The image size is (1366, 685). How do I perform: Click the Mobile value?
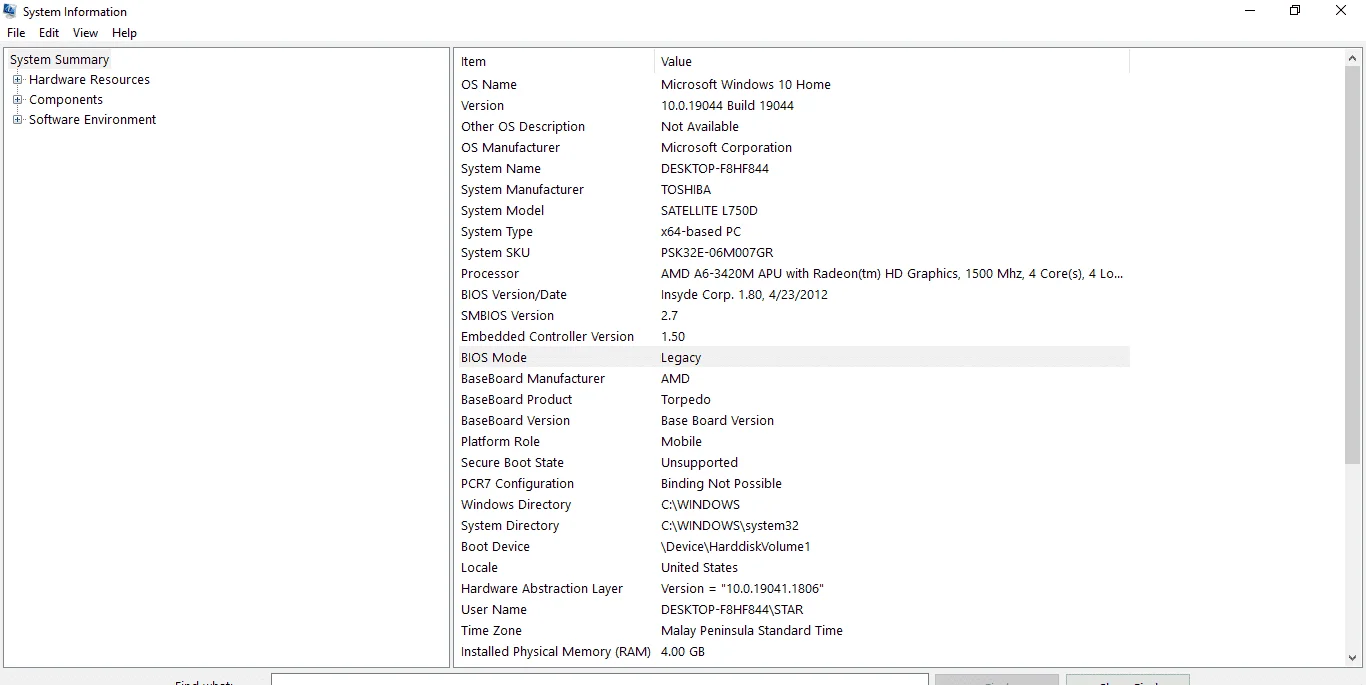tap(681, 442)
